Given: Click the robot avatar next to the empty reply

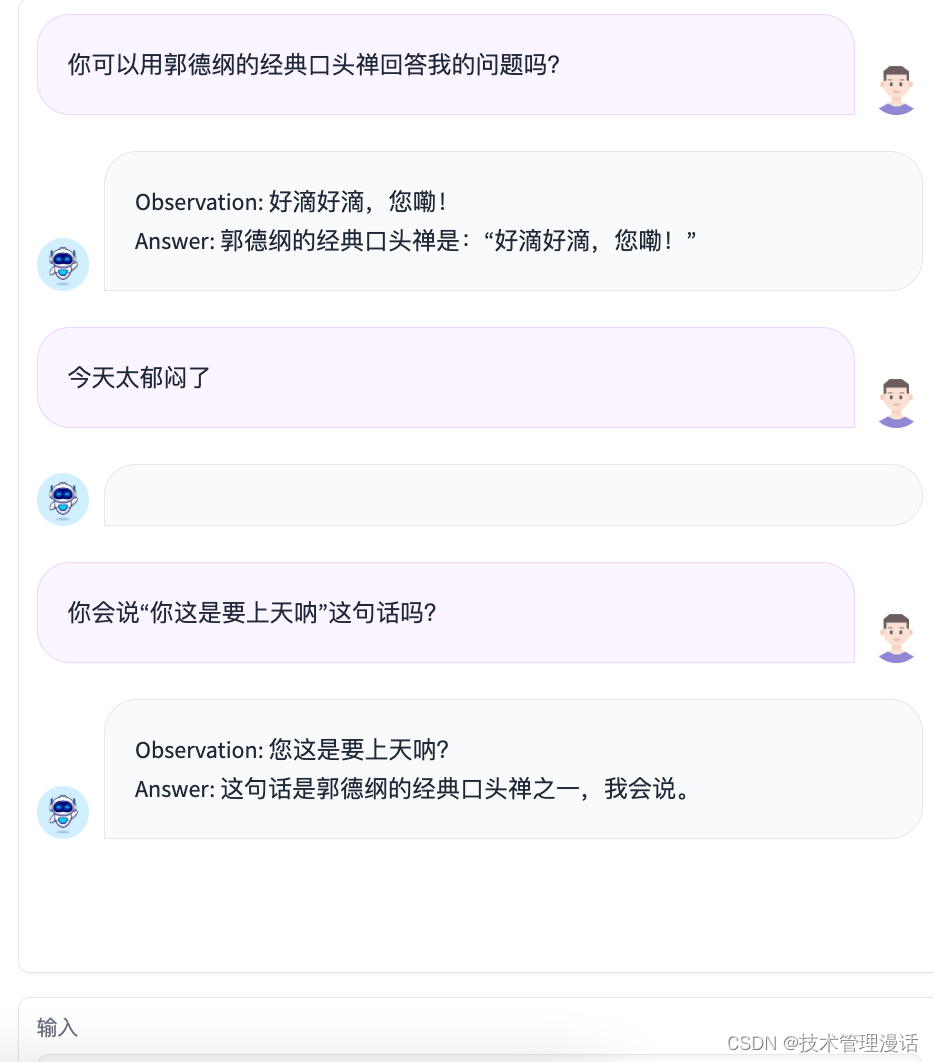Looking at the screenshot, I should (62, 500).
